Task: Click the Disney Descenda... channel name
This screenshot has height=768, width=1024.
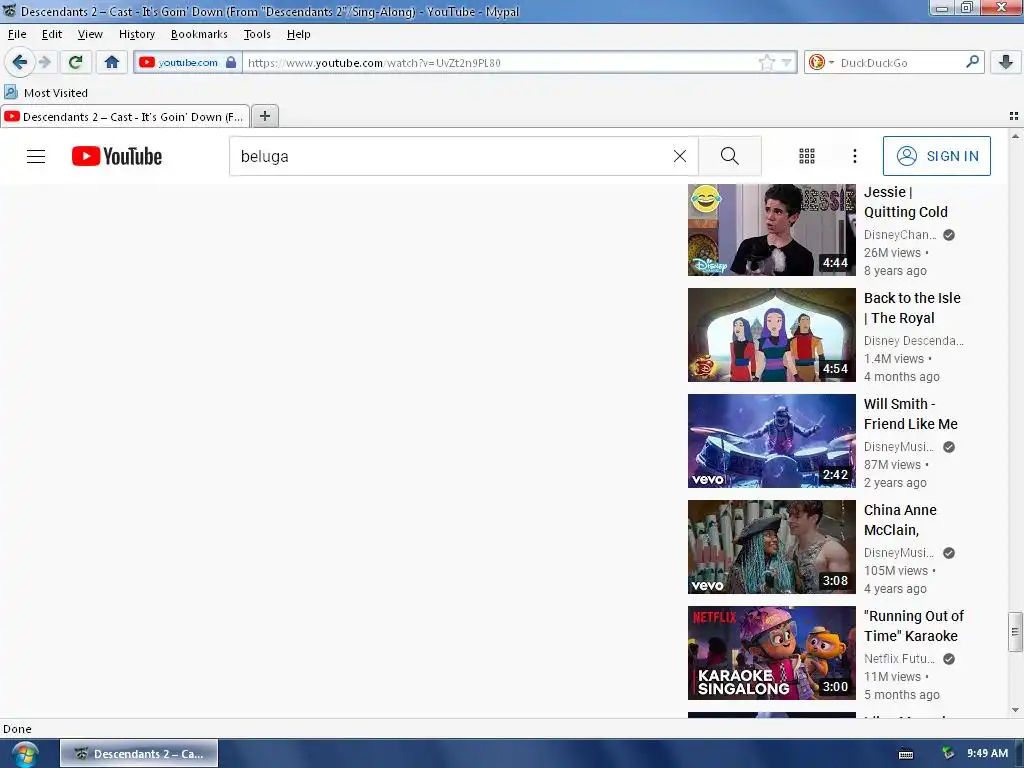Action: [913, 340]
